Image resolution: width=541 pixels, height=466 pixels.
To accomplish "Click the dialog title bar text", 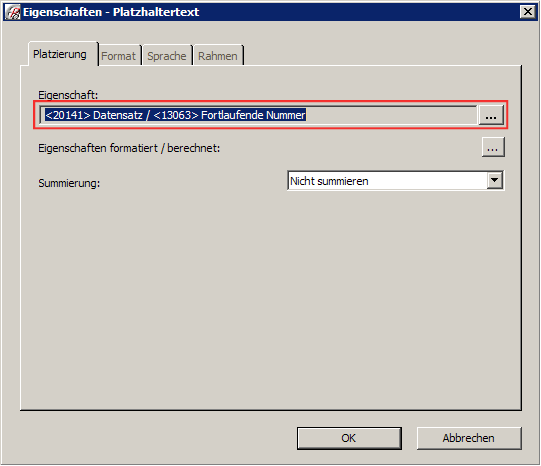I will click(x=111, y=12).
